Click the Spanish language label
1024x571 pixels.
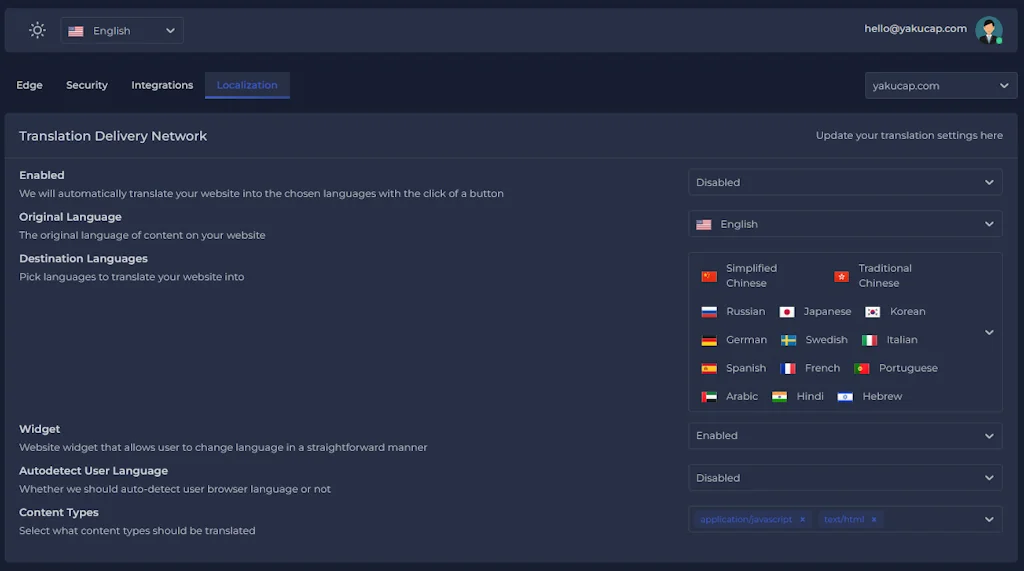(x=746, y=368)
